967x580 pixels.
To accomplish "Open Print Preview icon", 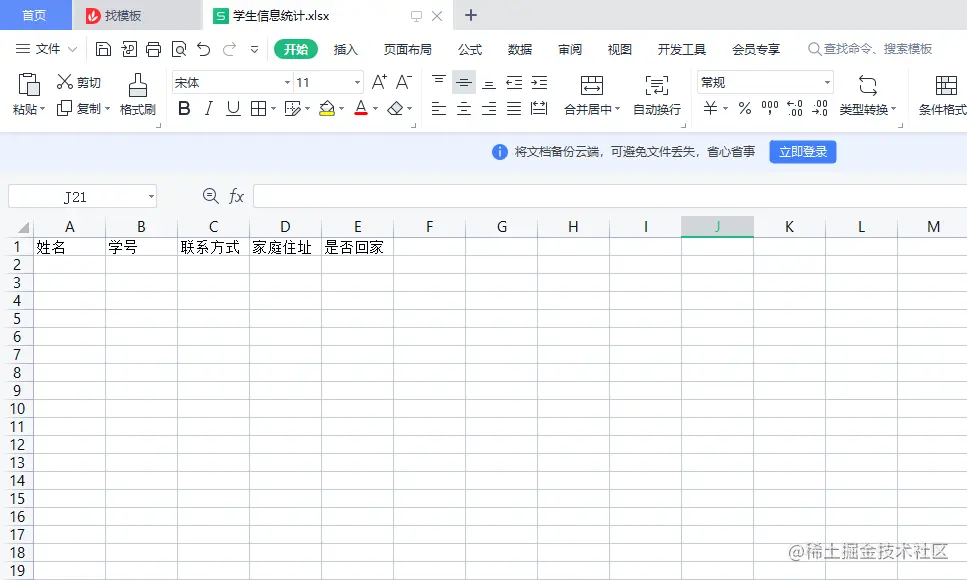I will pyautogui.click(x=179, y=49).
